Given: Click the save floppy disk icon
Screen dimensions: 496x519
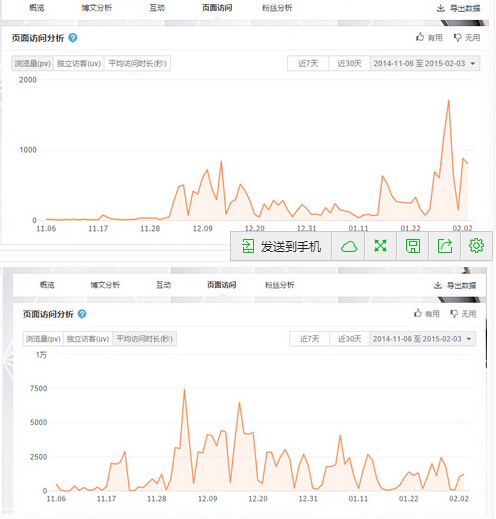Looking at the screenshot, I should [413, 246].
